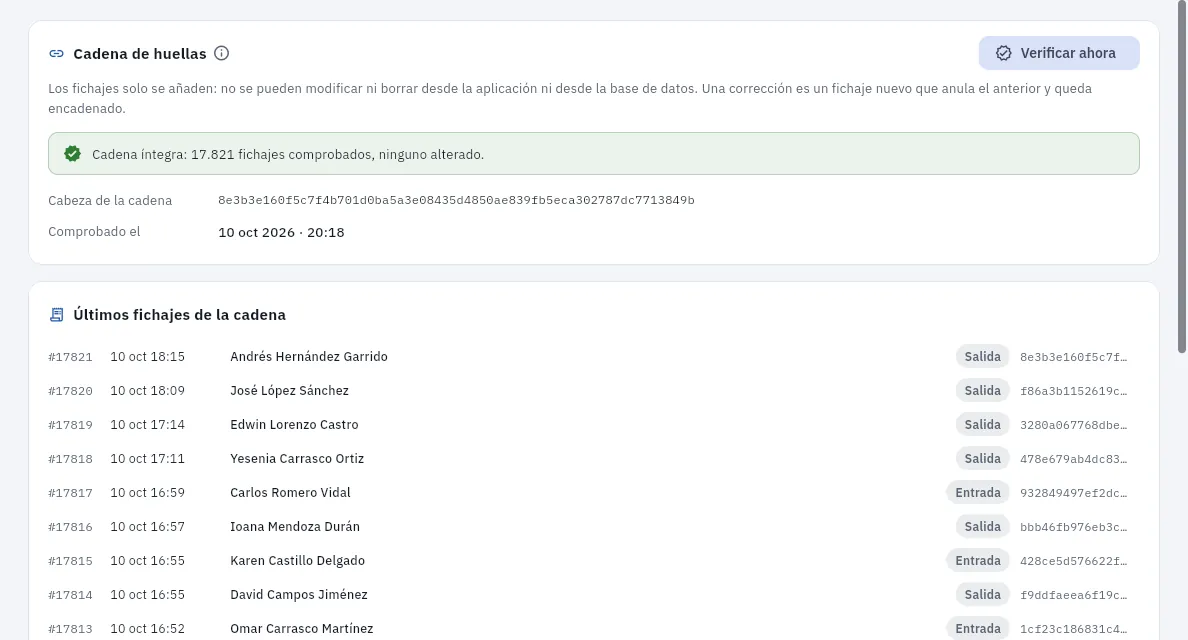Click the Salida badge for Yesenia Carrasco Ortiz
Image resolution: width=1188 pixels, height=640 pixels.
(982, 459)
